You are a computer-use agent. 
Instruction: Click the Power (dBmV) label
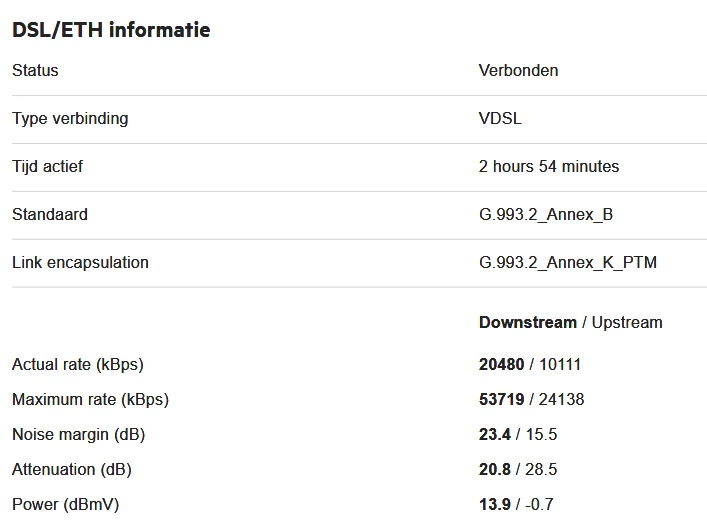pyautogui.click(x=65, y=504)
